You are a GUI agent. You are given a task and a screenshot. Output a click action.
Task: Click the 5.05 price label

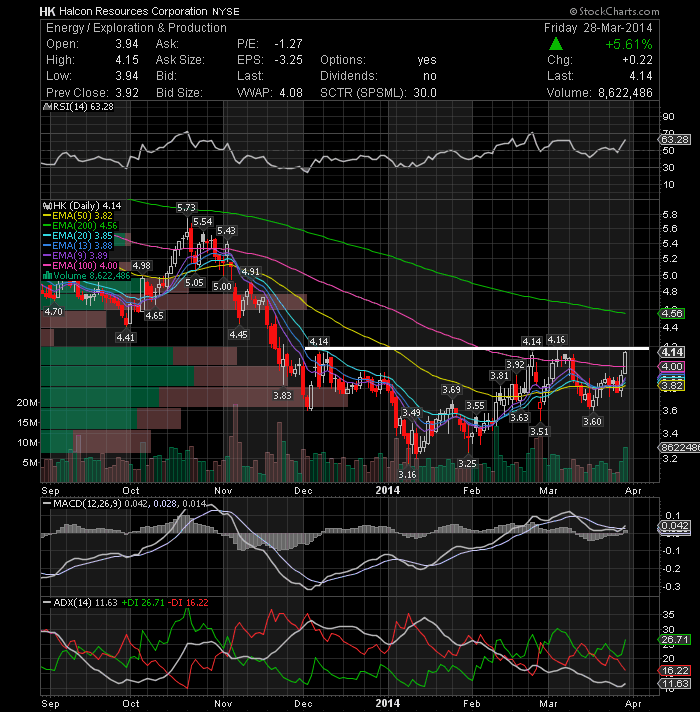(194, 282)
